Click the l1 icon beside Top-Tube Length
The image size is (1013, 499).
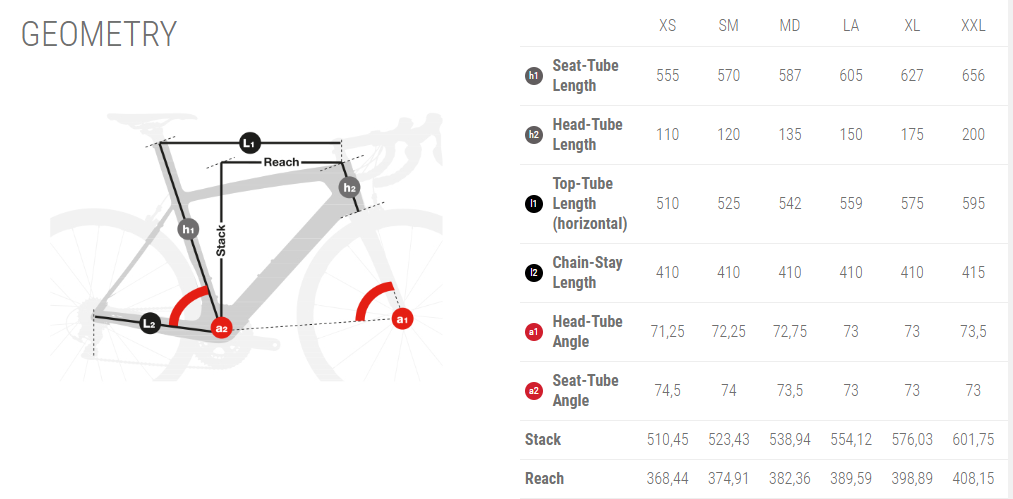[534, 203]
